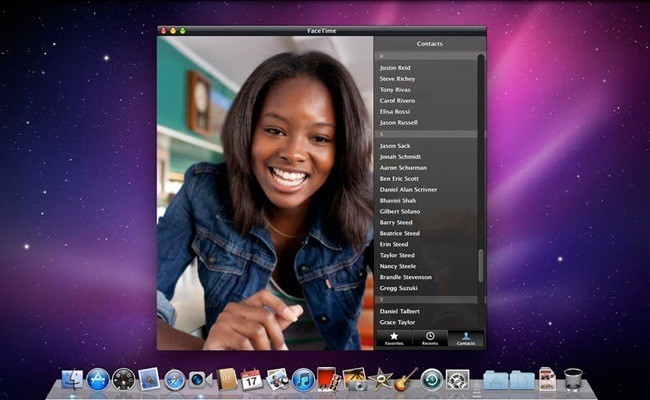
Task: Open the Trash in the Dock
Action: pos(573,379)
